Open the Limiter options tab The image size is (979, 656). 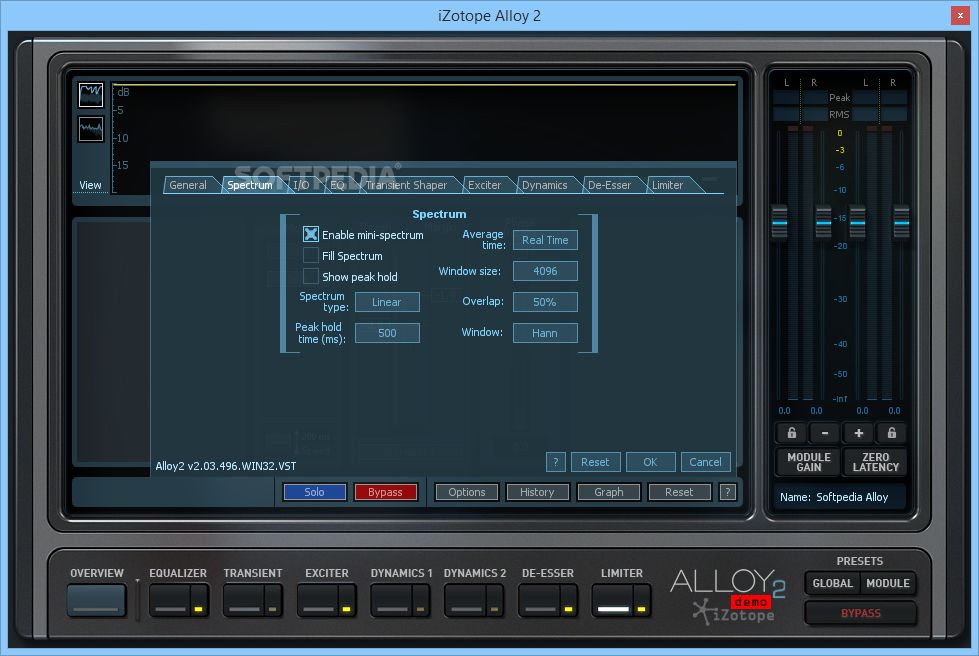tap(667, 185)
